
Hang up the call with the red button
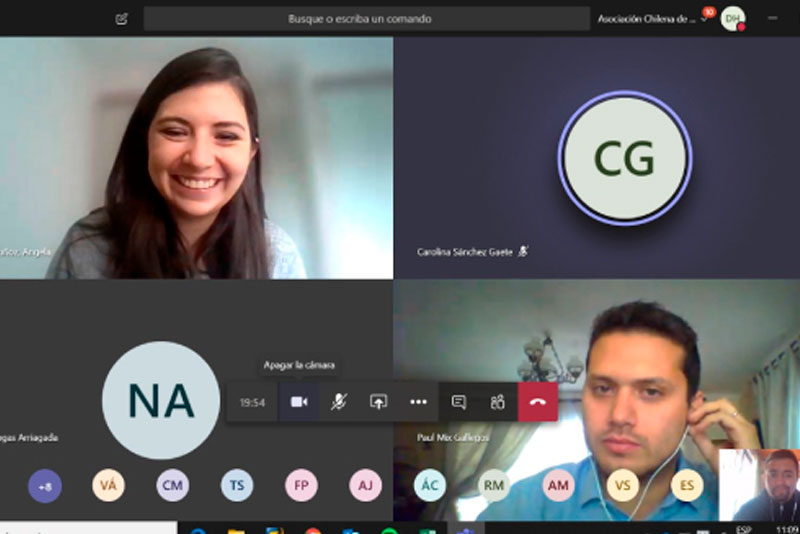coord(538,402)
